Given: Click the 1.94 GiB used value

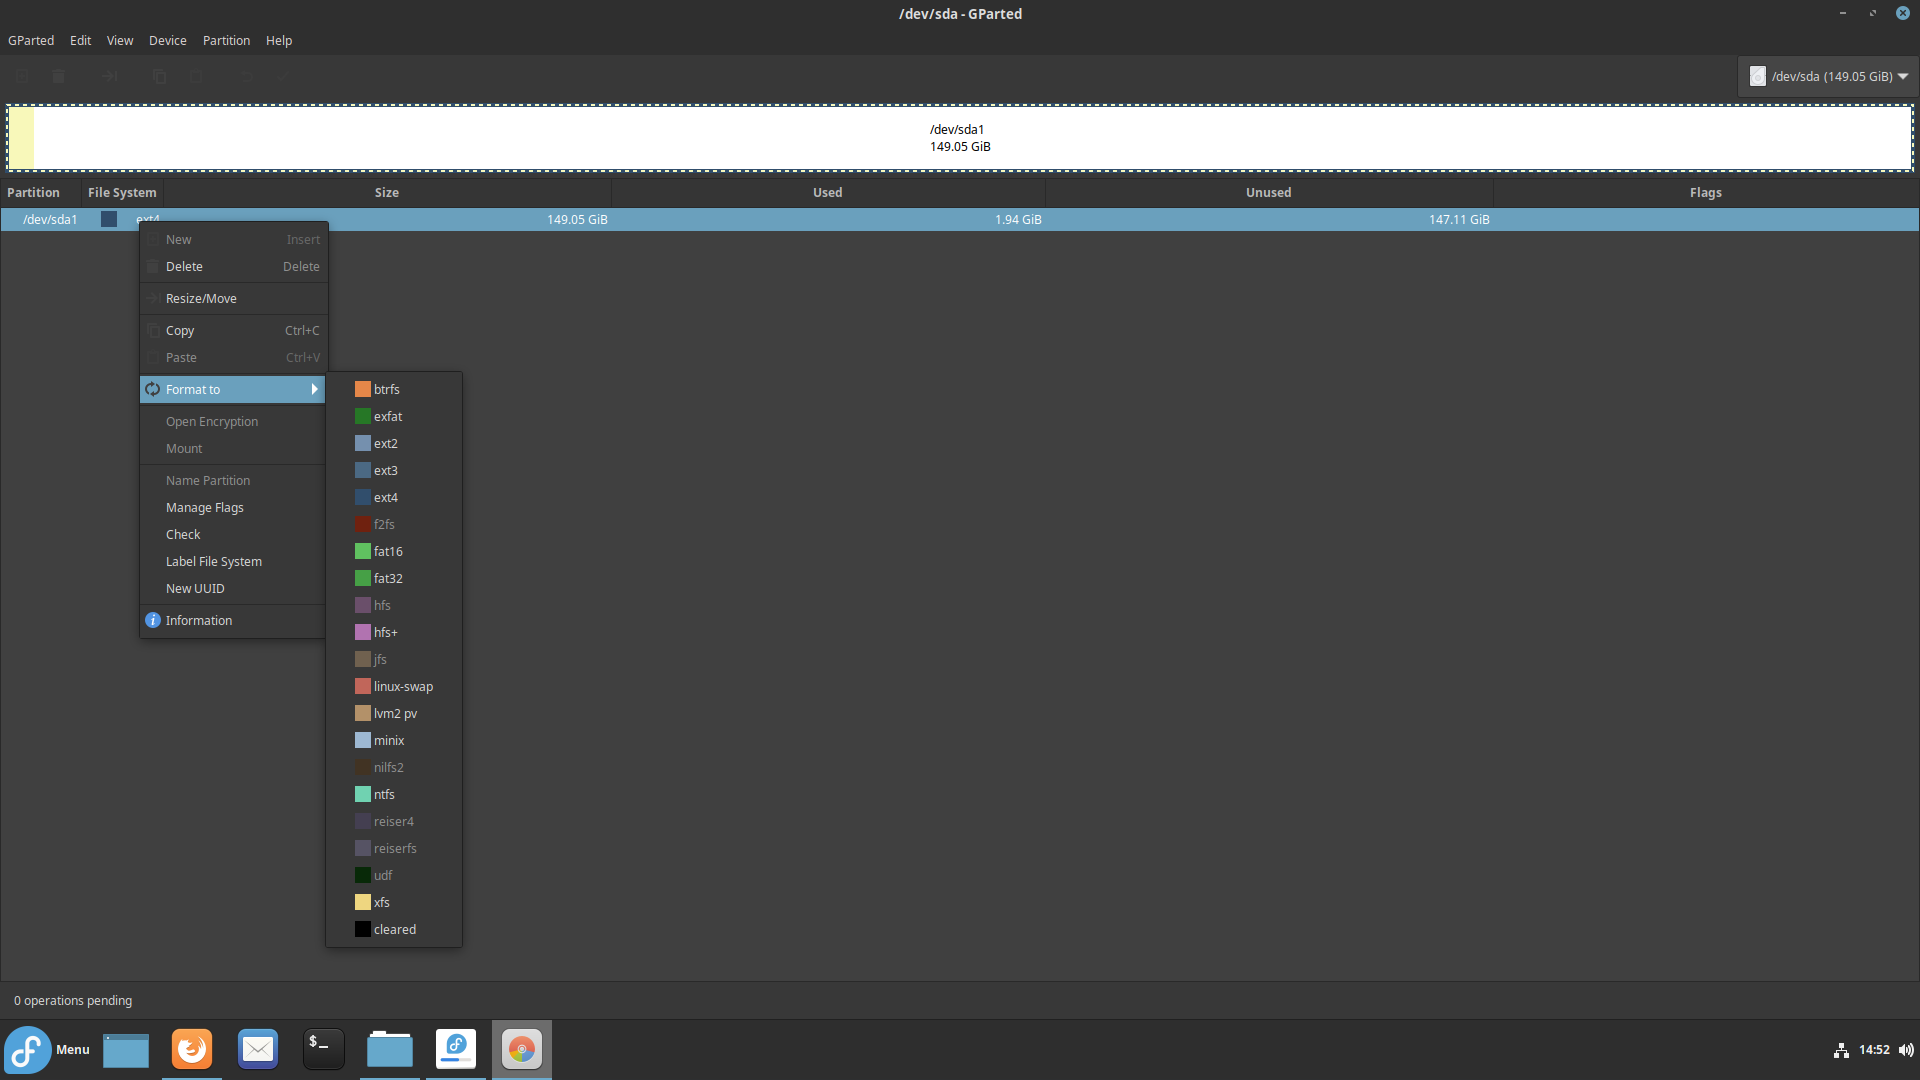Looking at the screenshot, I should pyautogui.click(x=1018, y=219).
